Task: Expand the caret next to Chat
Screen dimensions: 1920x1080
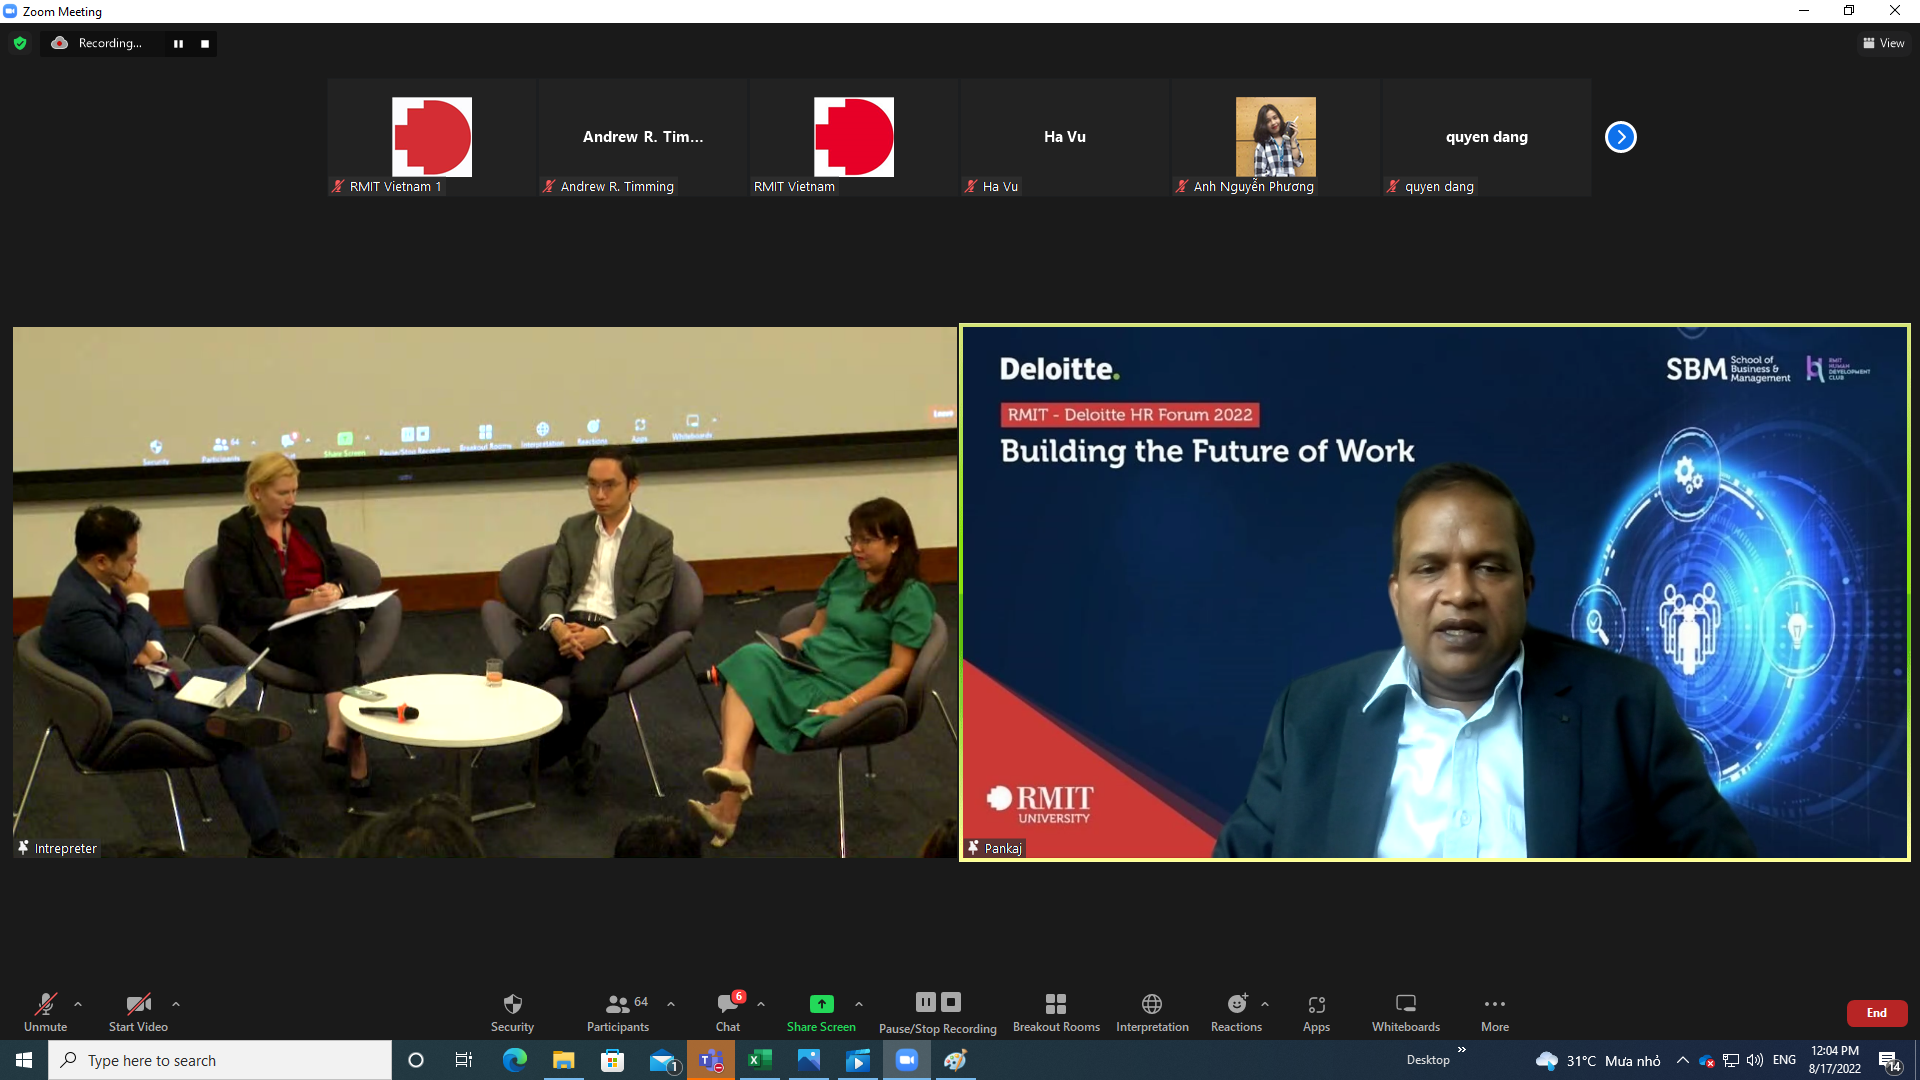Action: (x=761, y=1004)
